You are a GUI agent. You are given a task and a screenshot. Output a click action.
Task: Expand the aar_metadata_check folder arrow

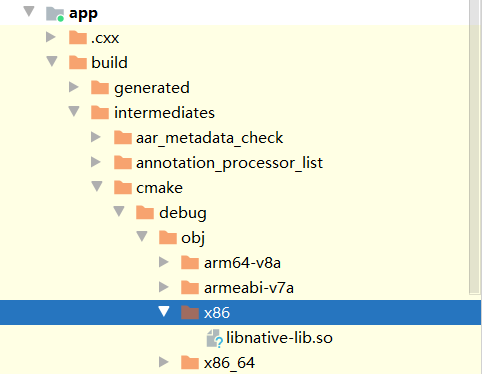(96, 137)
